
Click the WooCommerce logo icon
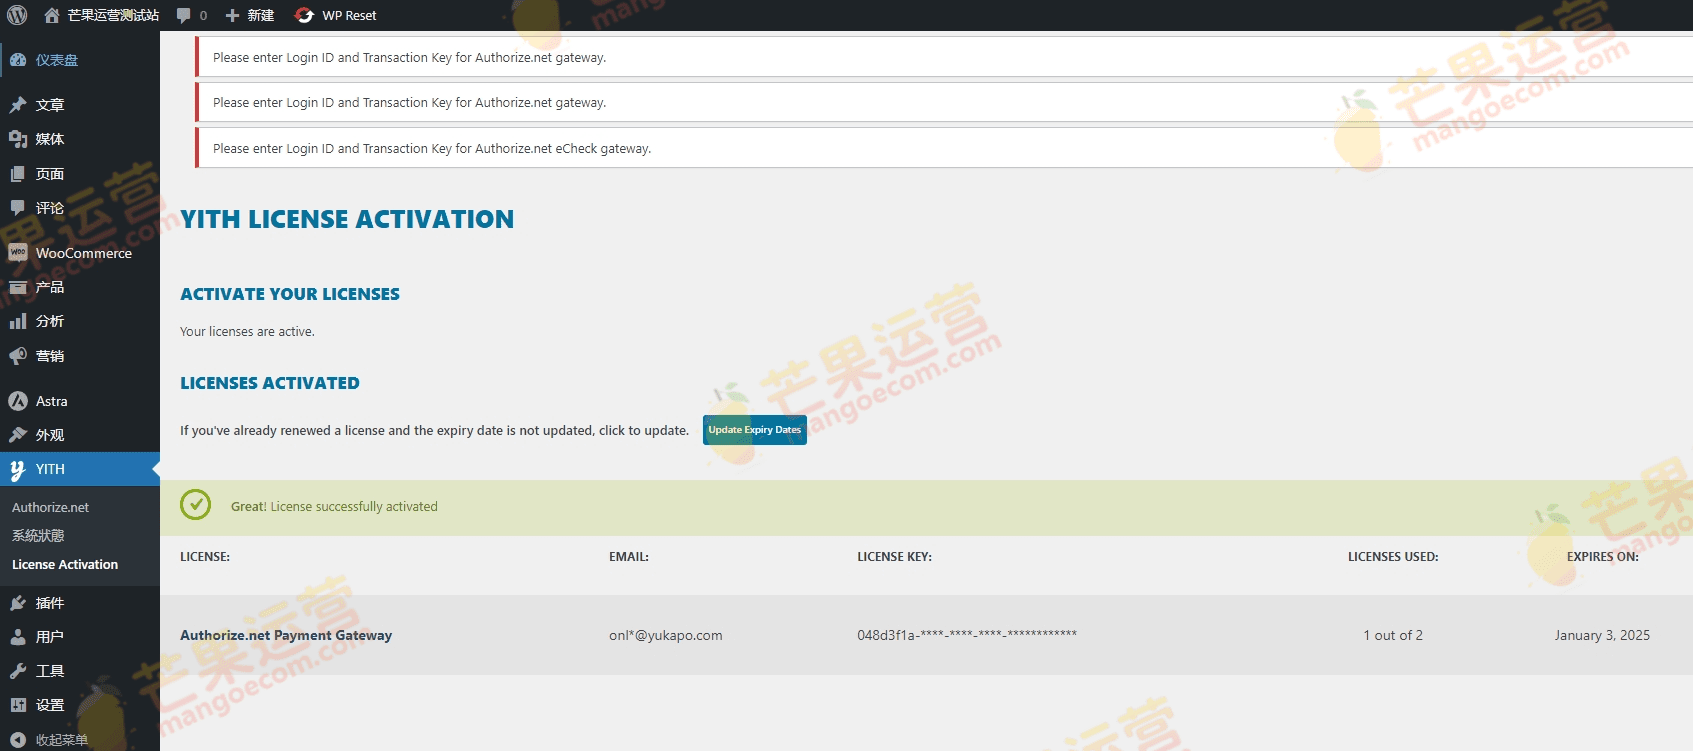18,253
